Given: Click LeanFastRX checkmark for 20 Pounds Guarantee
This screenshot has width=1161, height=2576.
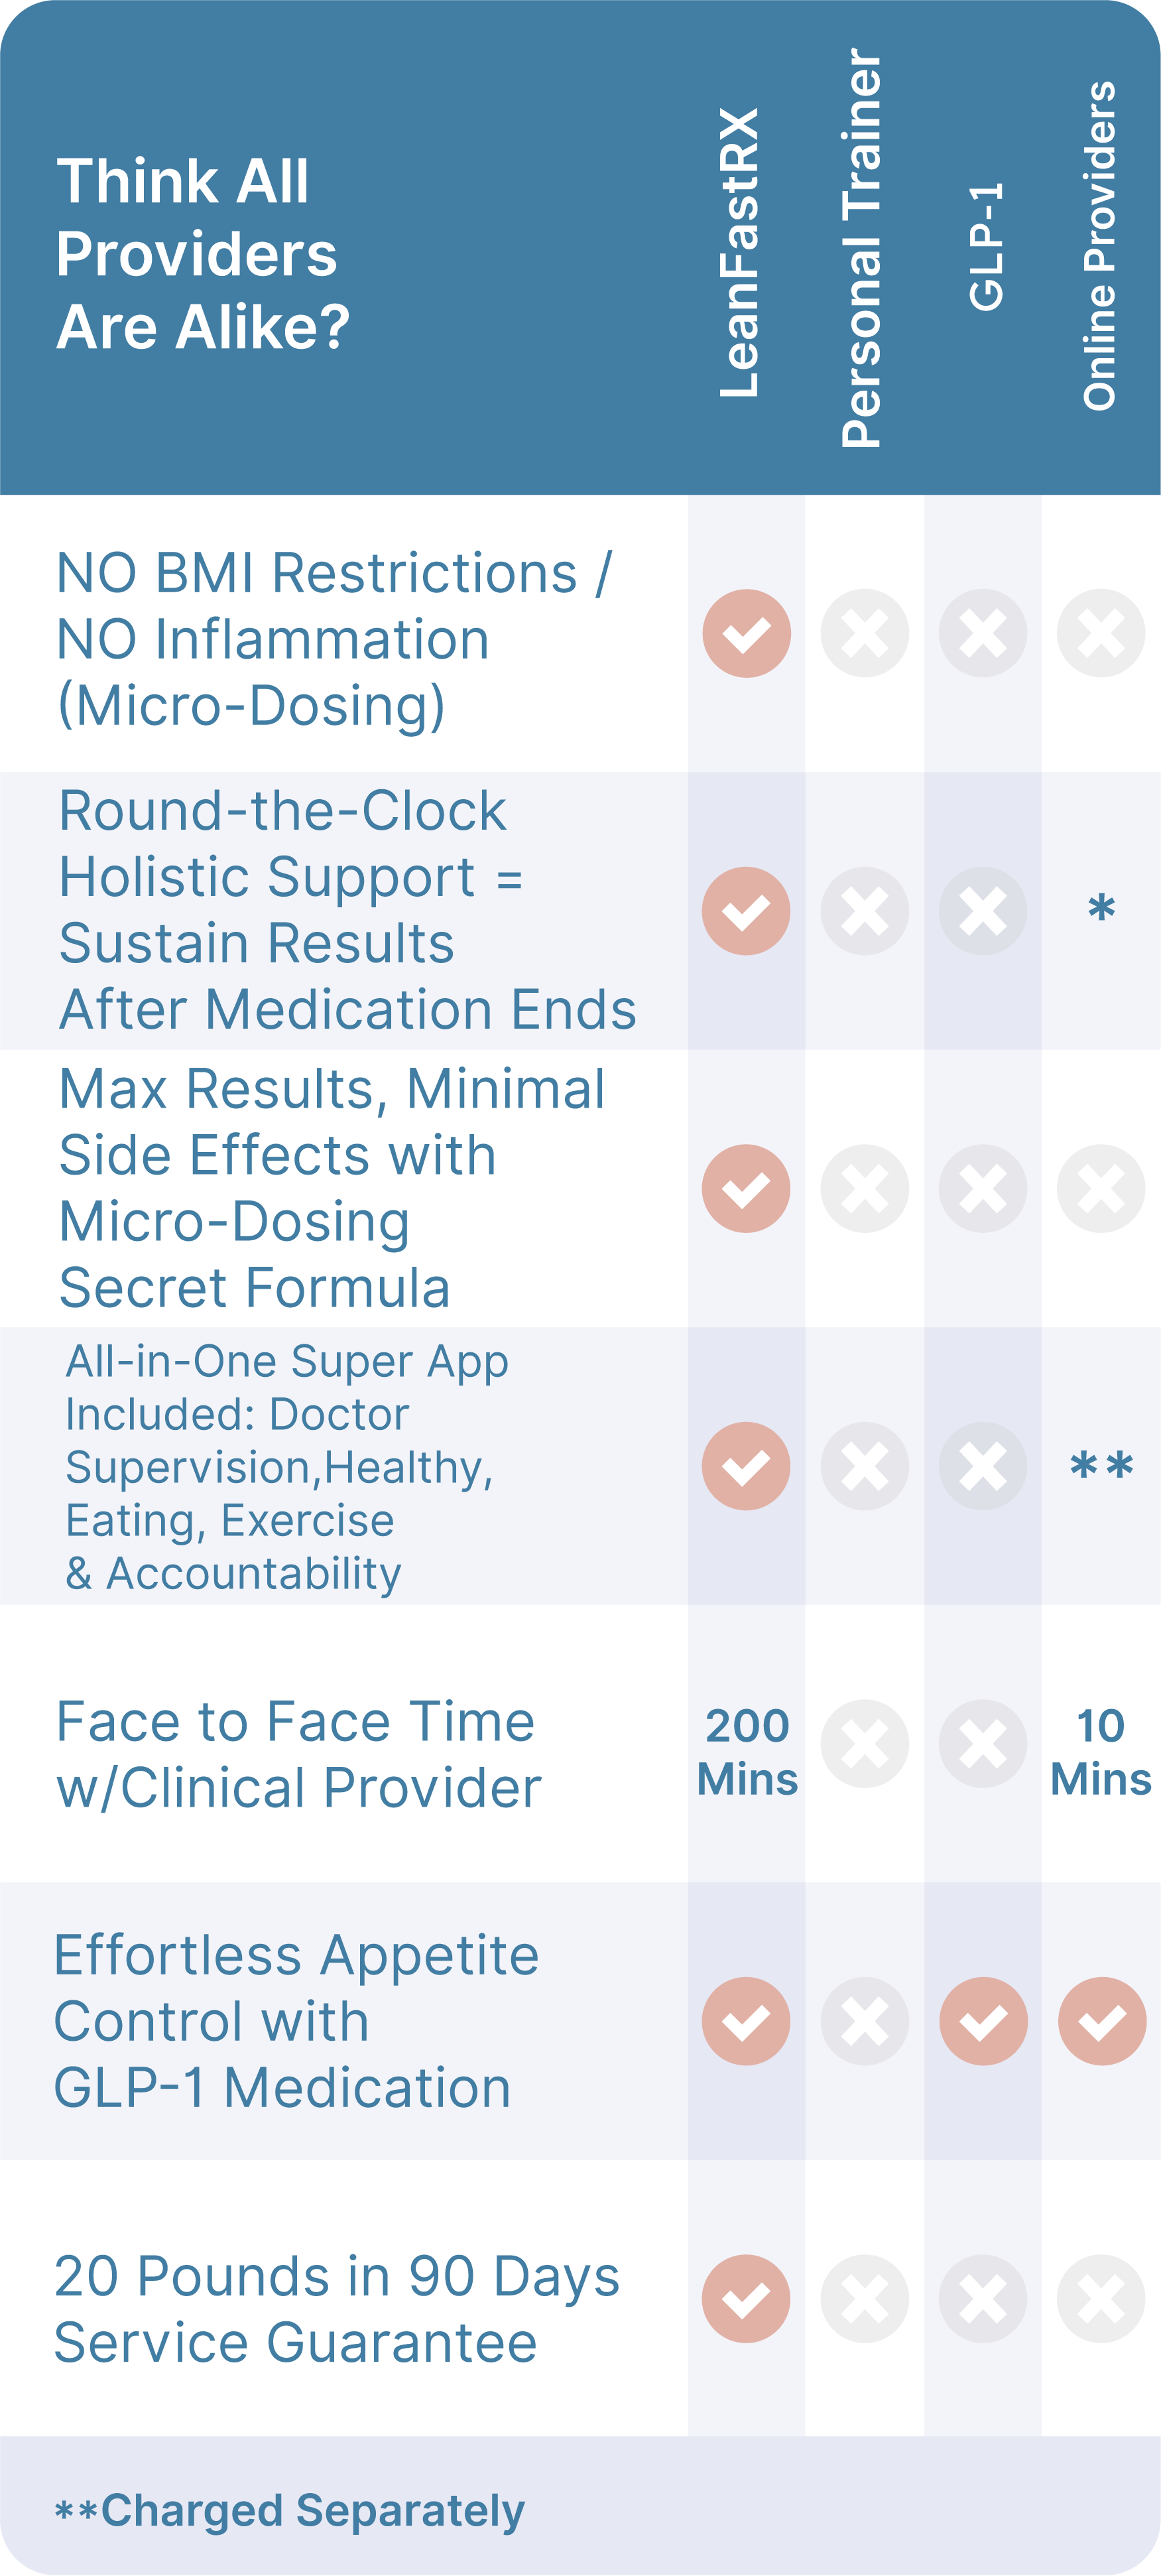Looking at the screenshot, I should 746,2299.
